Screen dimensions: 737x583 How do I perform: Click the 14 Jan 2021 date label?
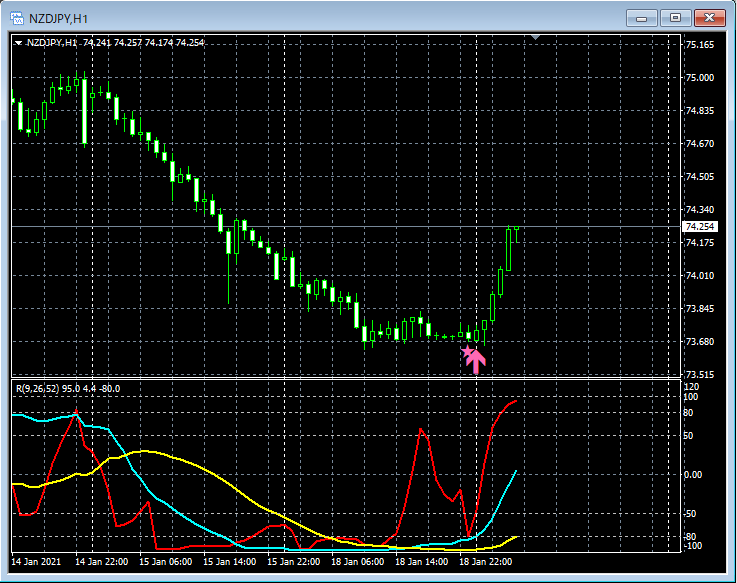click(x=38, y=562)
